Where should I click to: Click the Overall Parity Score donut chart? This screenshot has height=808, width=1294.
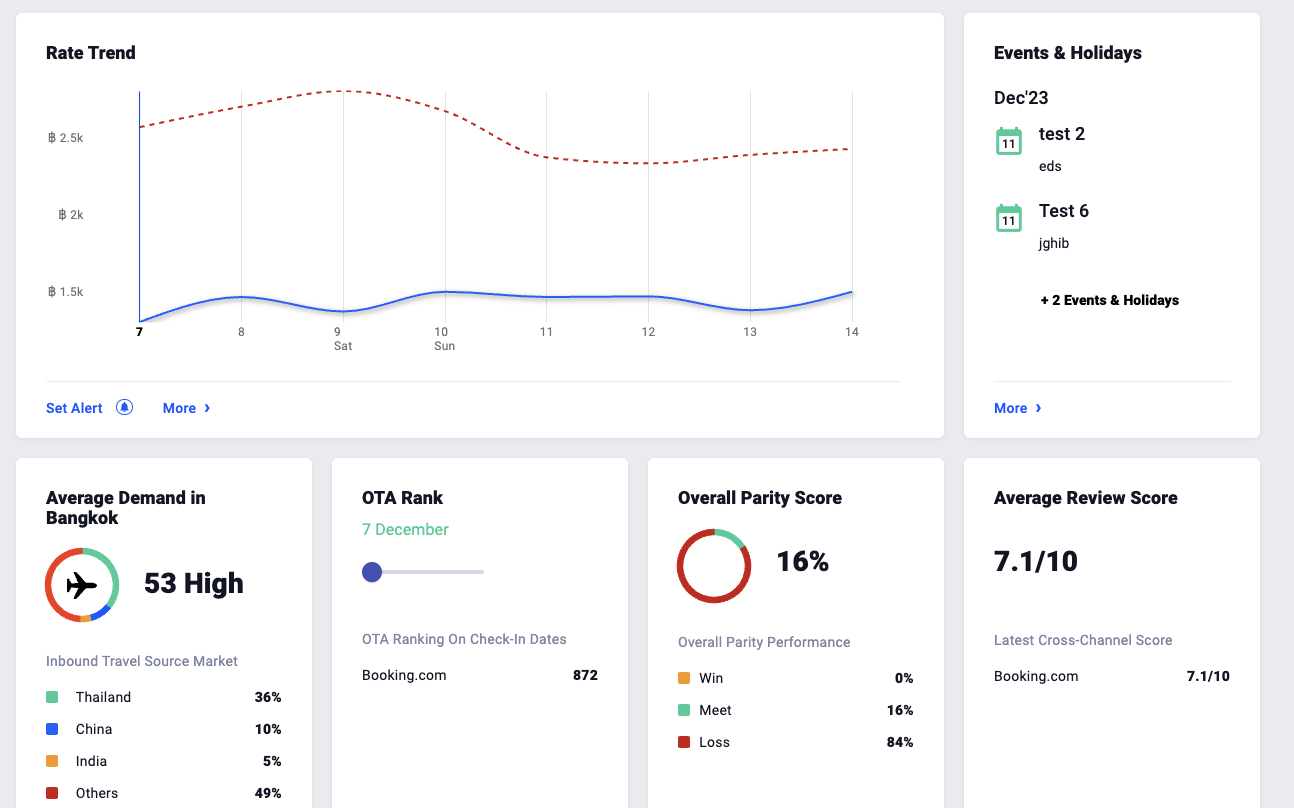coord(713,565)
